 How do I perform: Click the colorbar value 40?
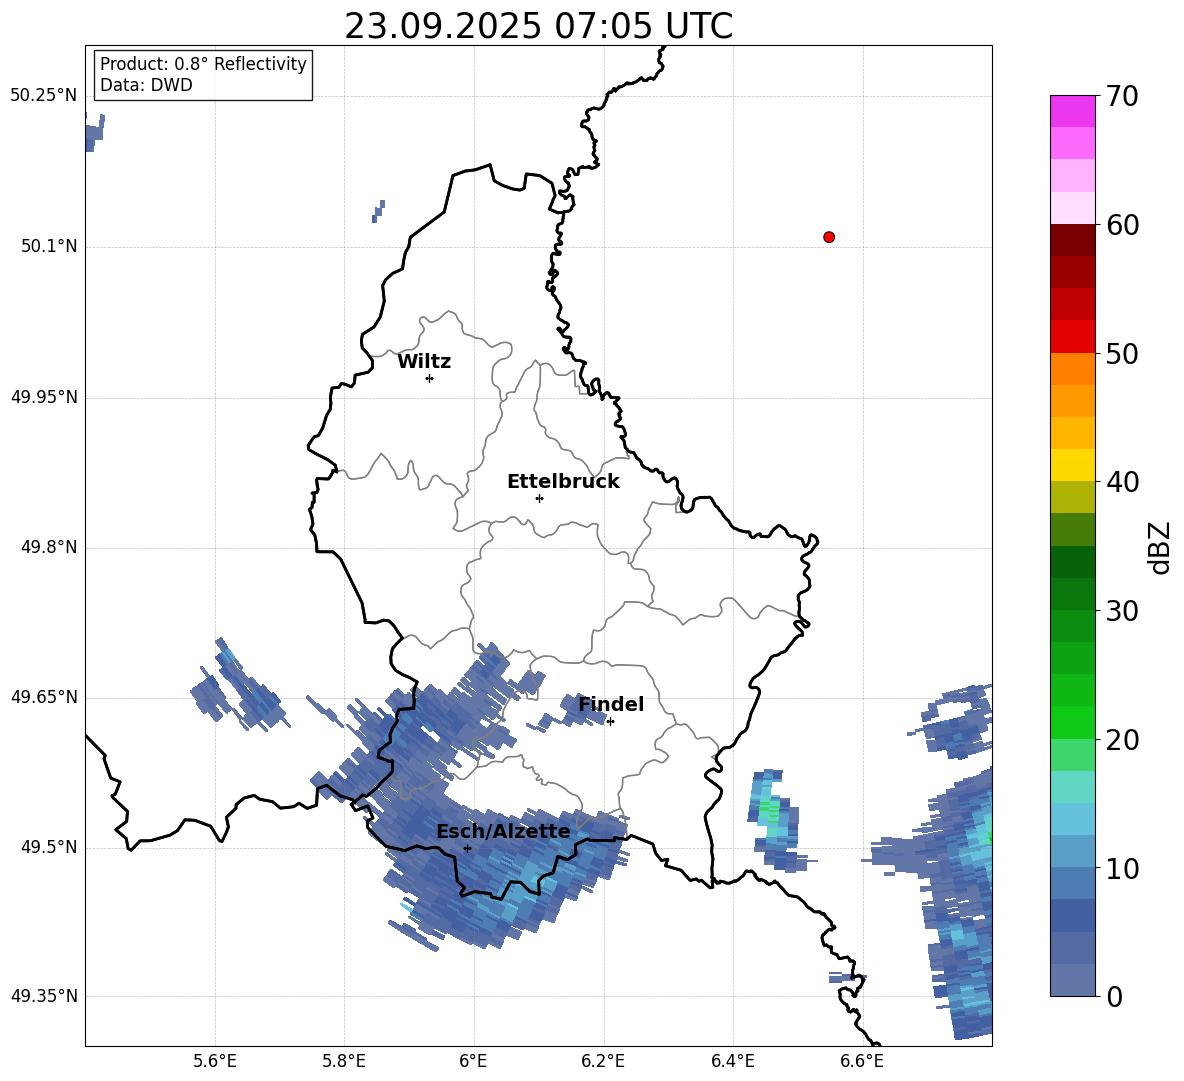coord(1122,482)
